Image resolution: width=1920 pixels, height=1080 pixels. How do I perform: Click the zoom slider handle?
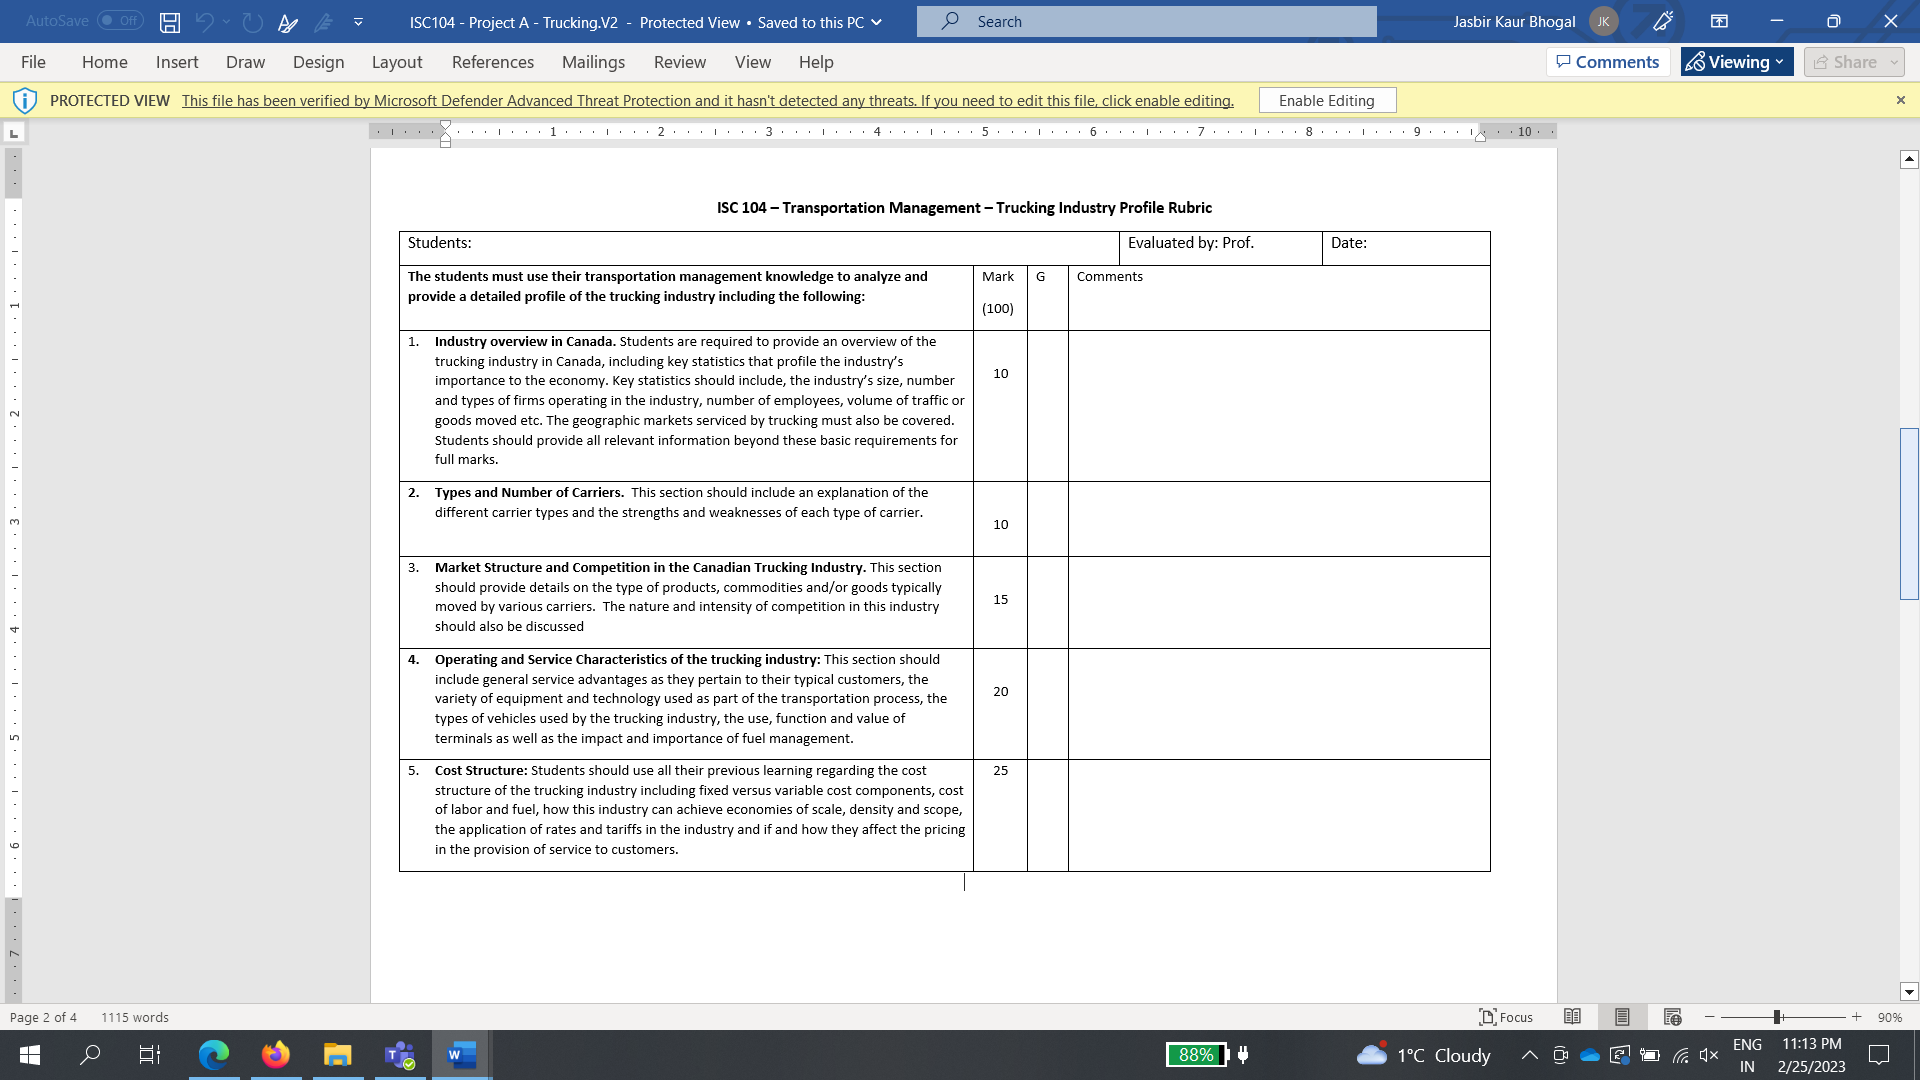pos(1778,1017)
